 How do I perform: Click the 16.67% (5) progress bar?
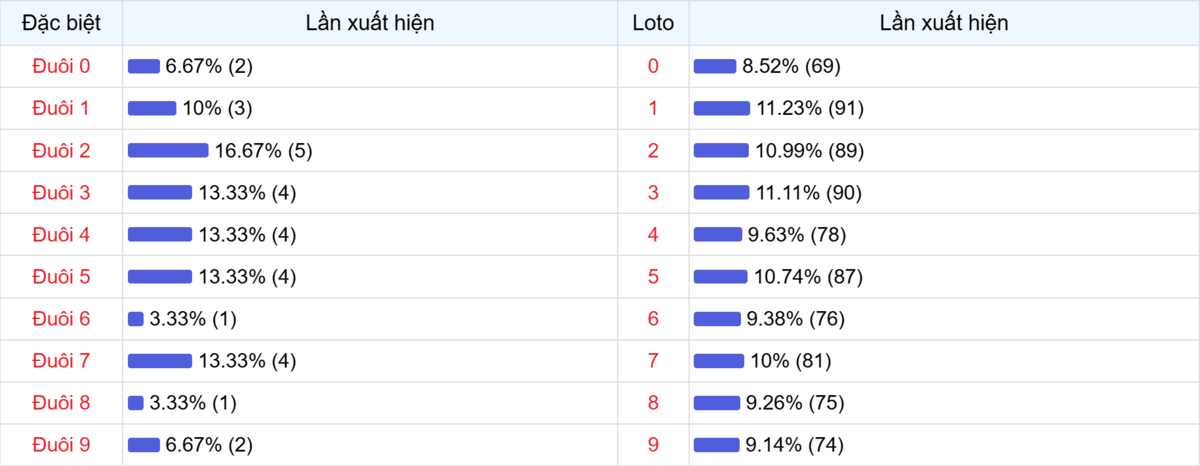coord(168,151)
